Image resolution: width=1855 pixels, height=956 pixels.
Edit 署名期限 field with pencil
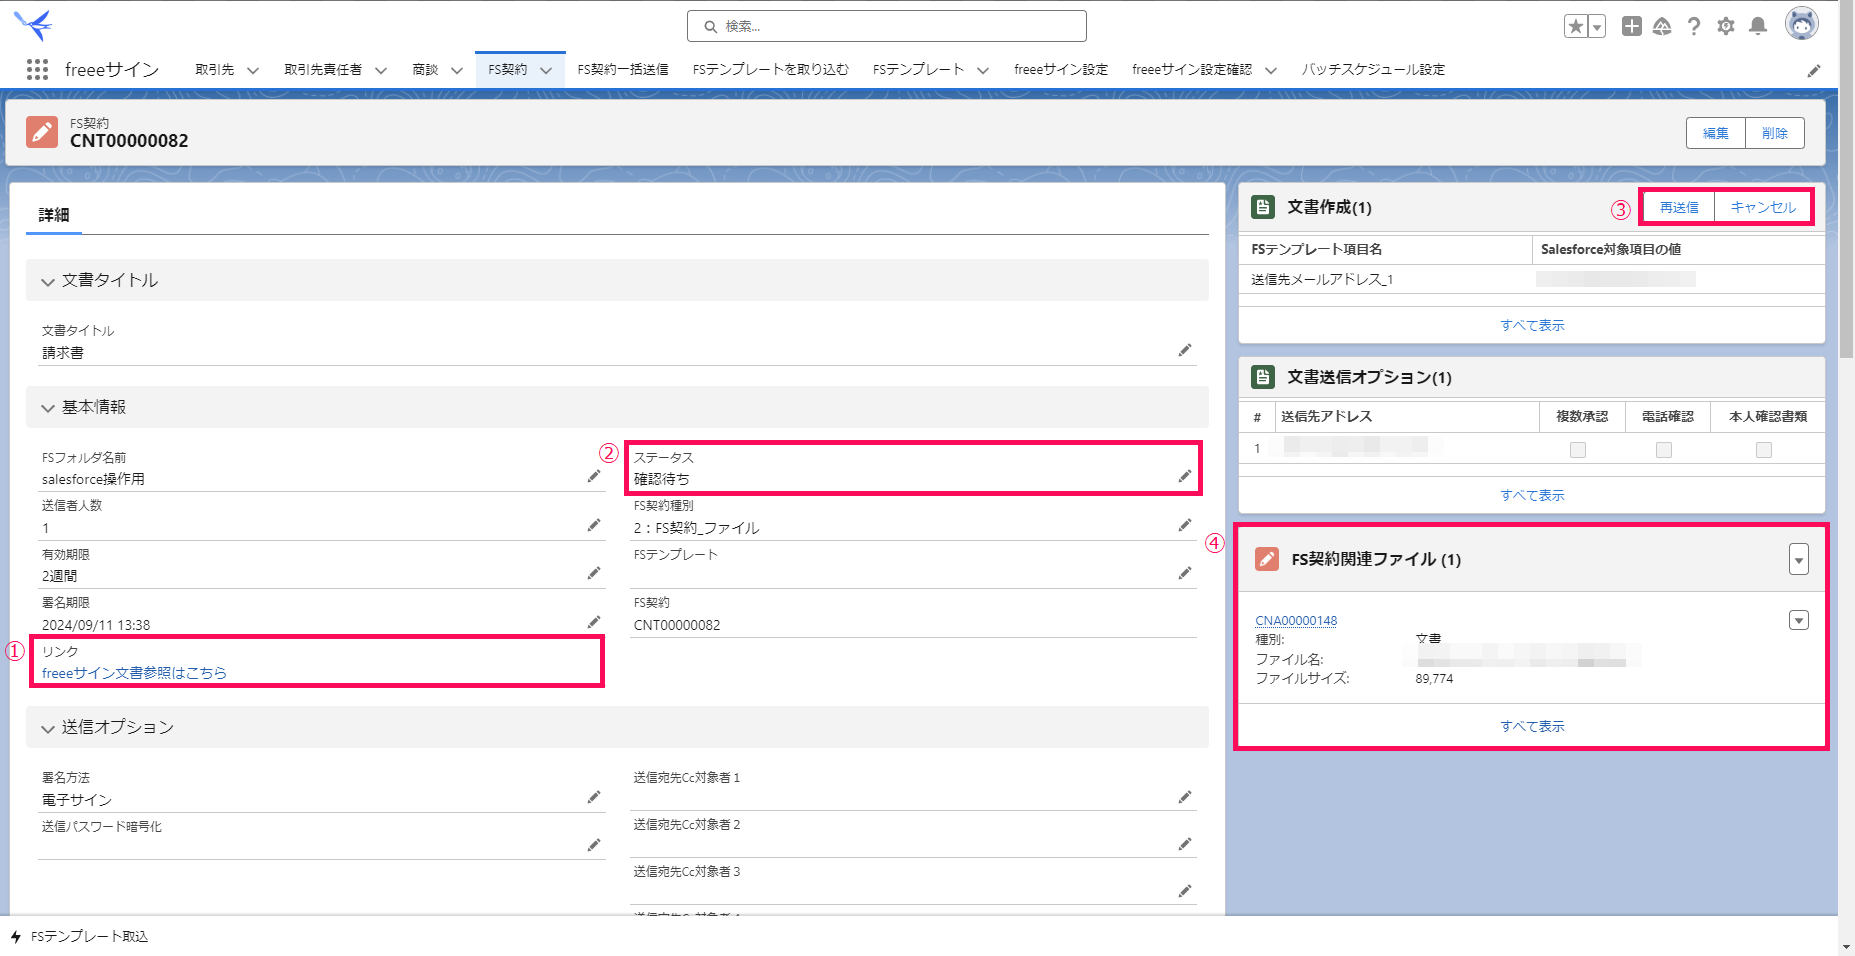[x=594, y=622]
